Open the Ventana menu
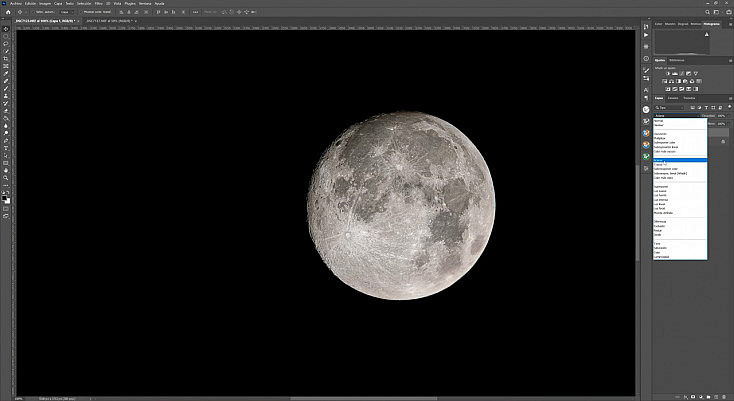Image resolution: width=734 pixels, height=401 pixels. [x=145, y=3]
